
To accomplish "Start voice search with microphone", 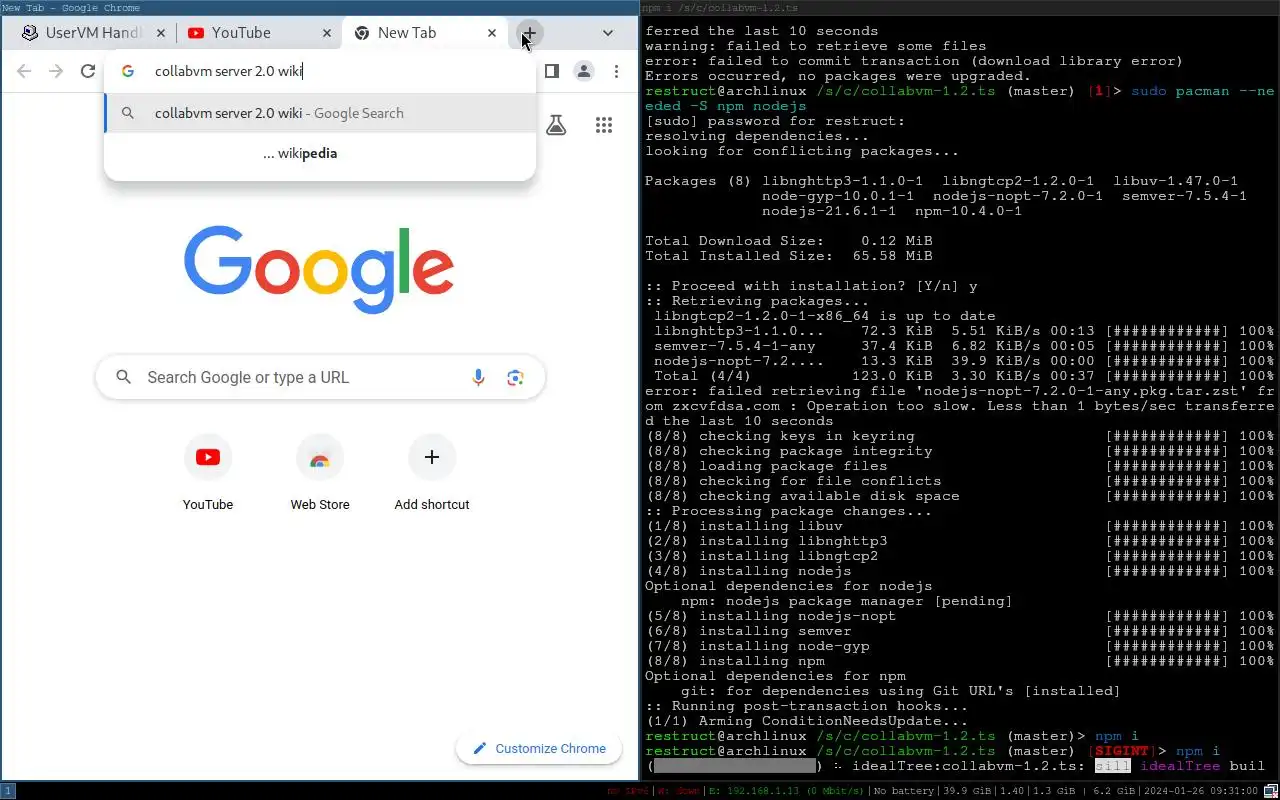I will click(x=478, y=377).
